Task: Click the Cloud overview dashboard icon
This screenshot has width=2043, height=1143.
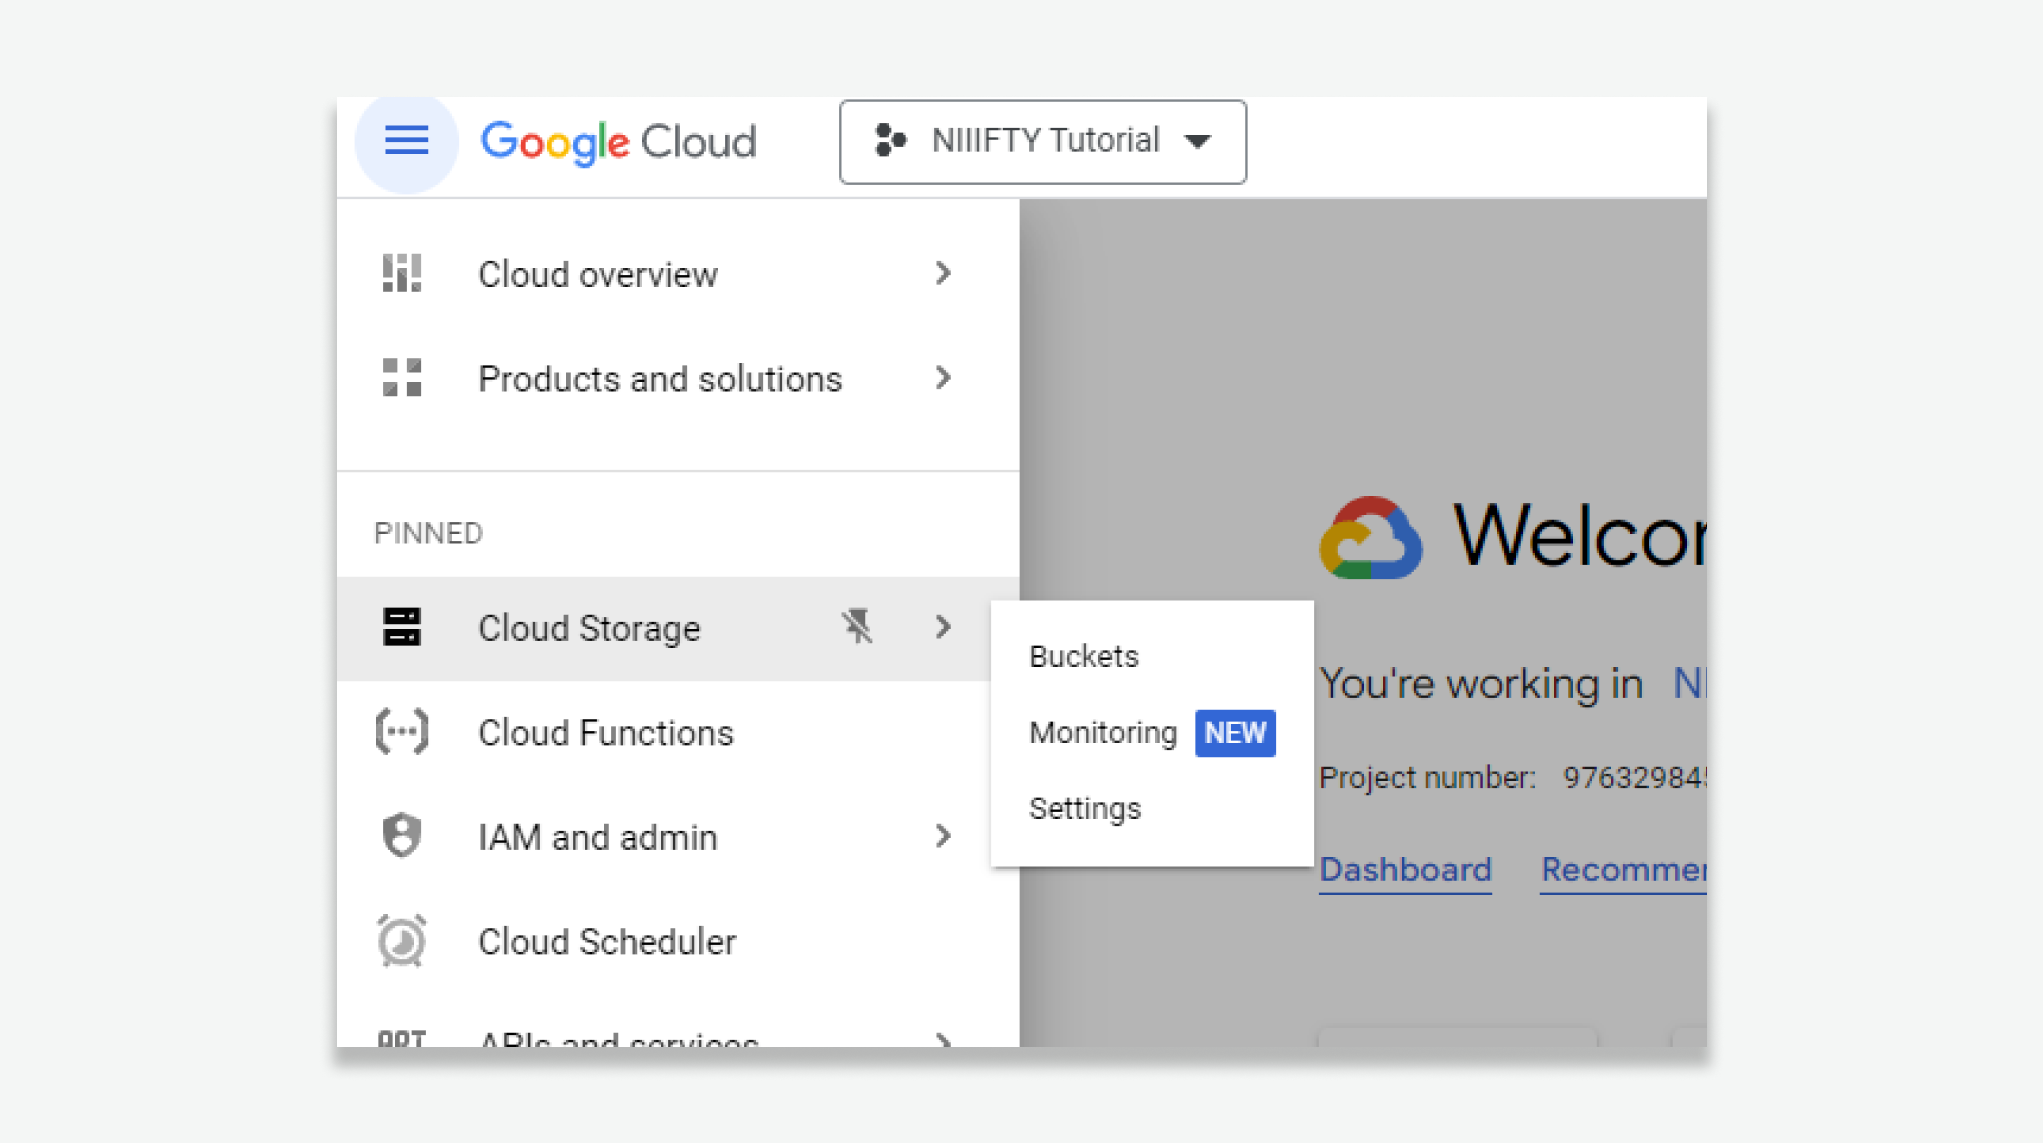Action: point(402,273)
